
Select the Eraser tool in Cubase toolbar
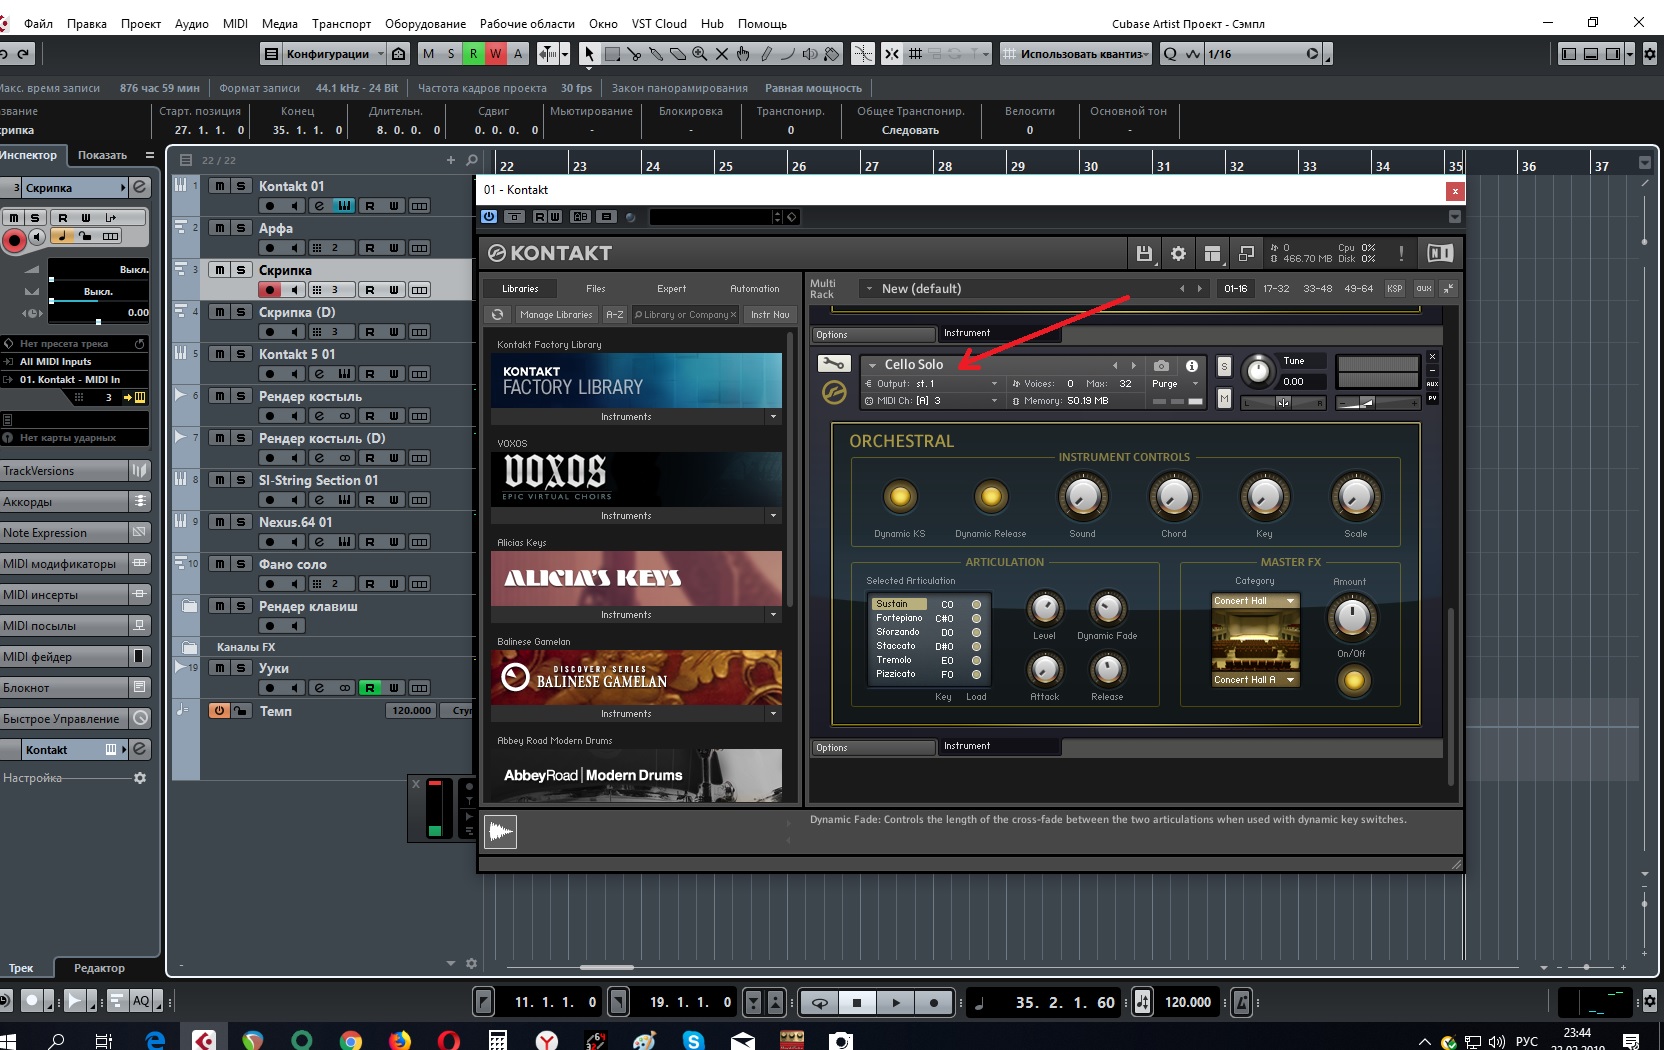click(678, 54)
